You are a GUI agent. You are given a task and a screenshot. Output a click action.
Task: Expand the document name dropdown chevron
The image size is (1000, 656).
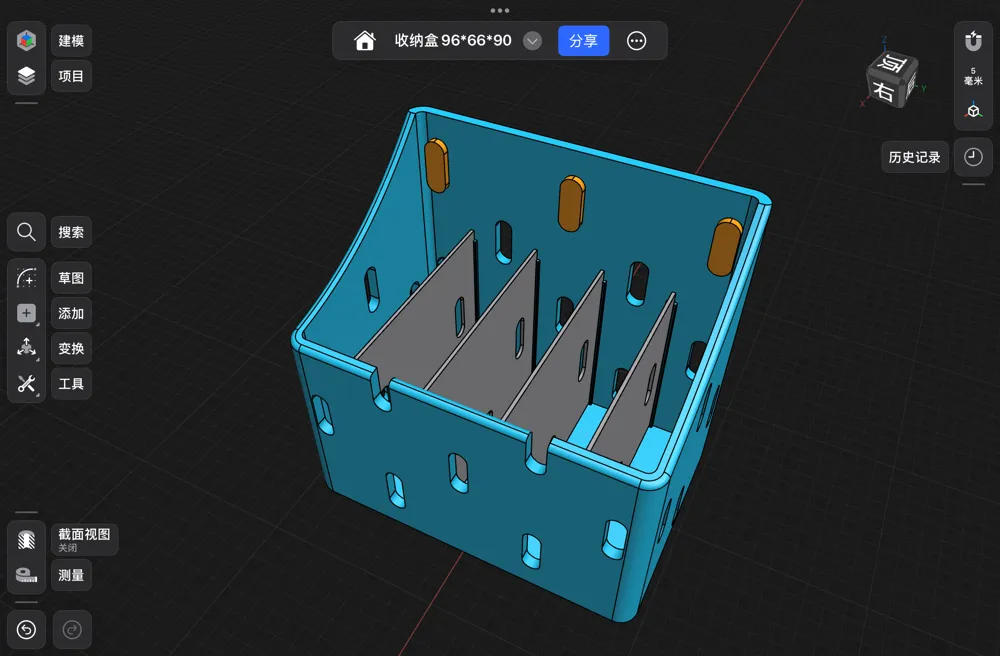click(x=533, y=41)
